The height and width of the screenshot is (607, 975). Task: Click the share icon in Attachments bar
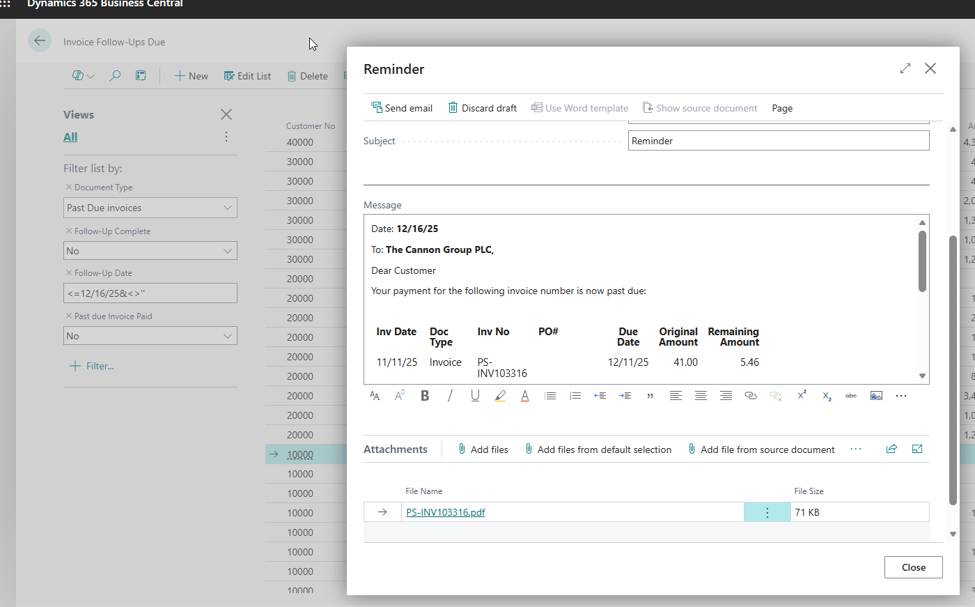coord(891,449)
